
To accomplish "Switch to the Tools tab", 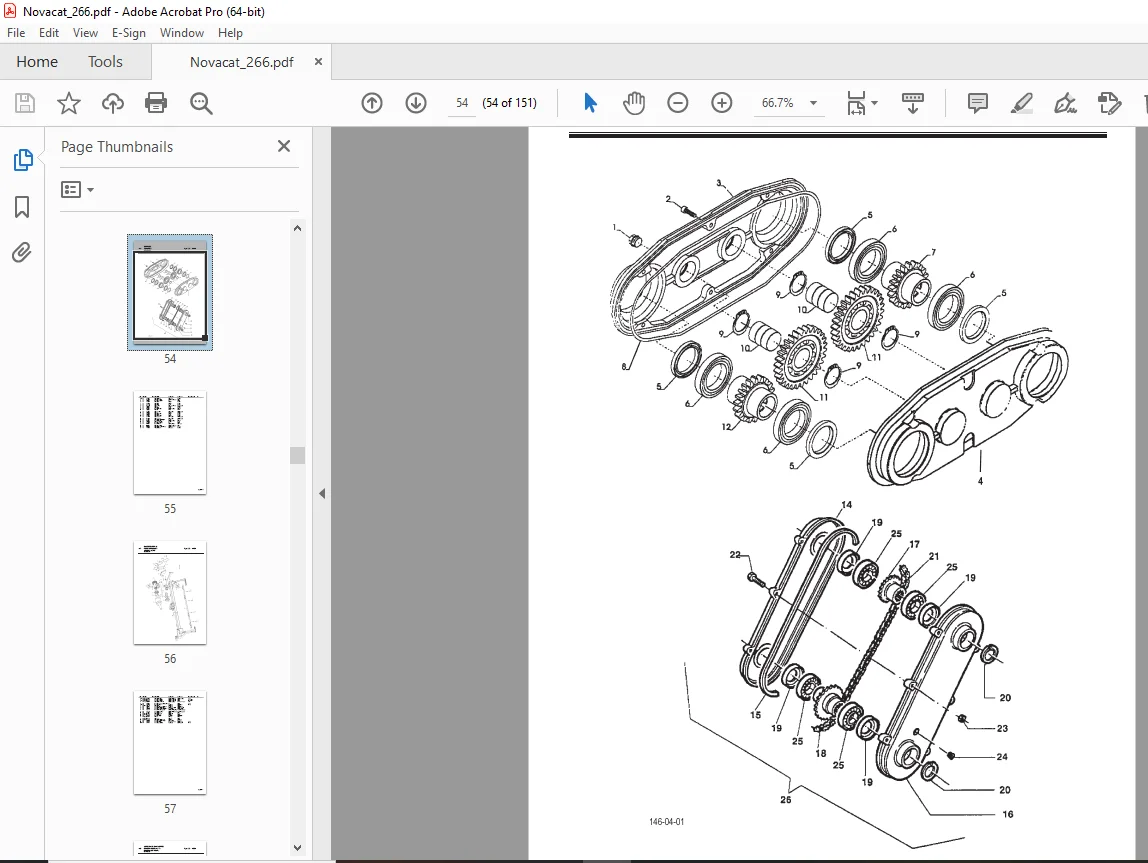I will [x=105, y=62].
